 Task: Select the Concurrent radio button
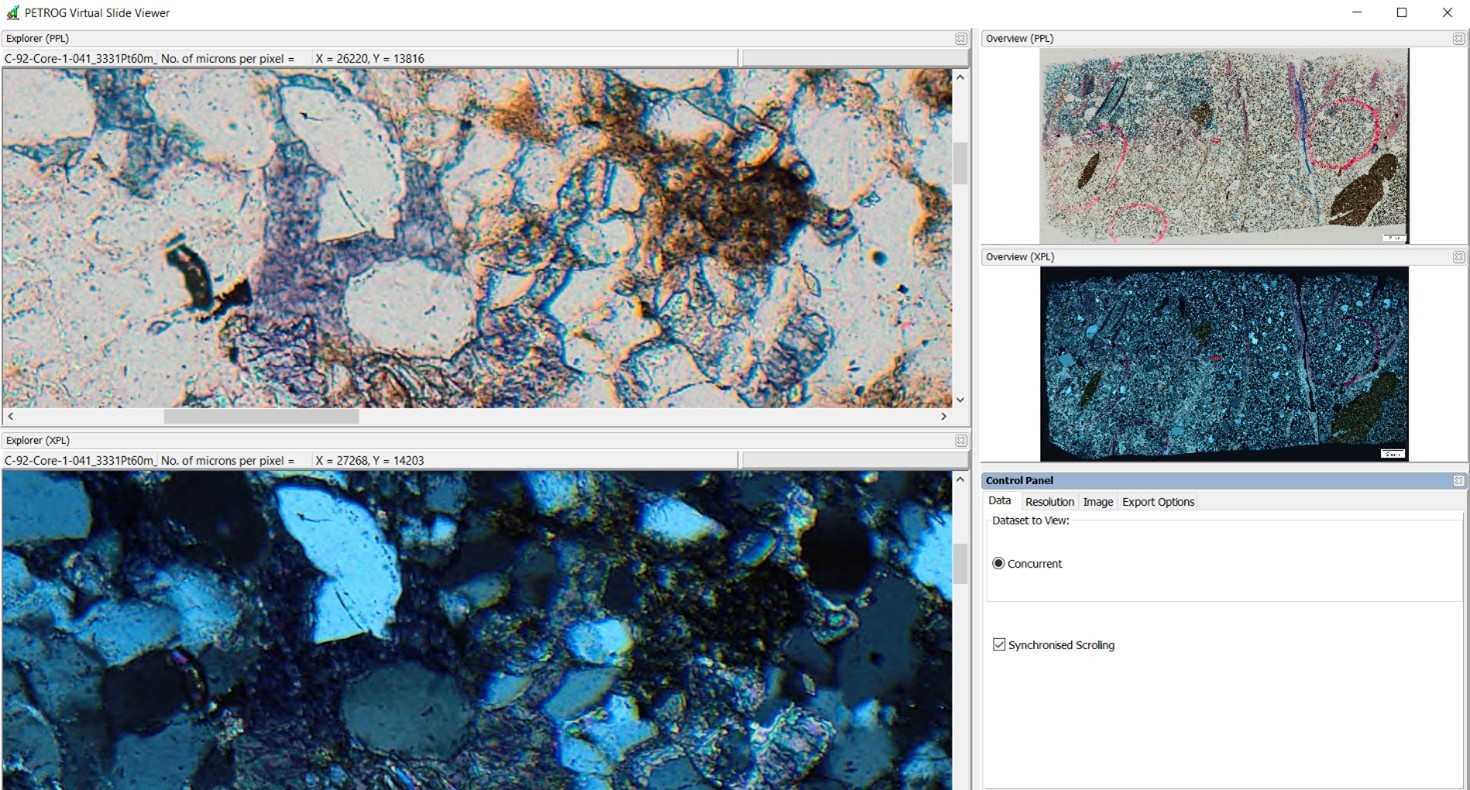998,564
